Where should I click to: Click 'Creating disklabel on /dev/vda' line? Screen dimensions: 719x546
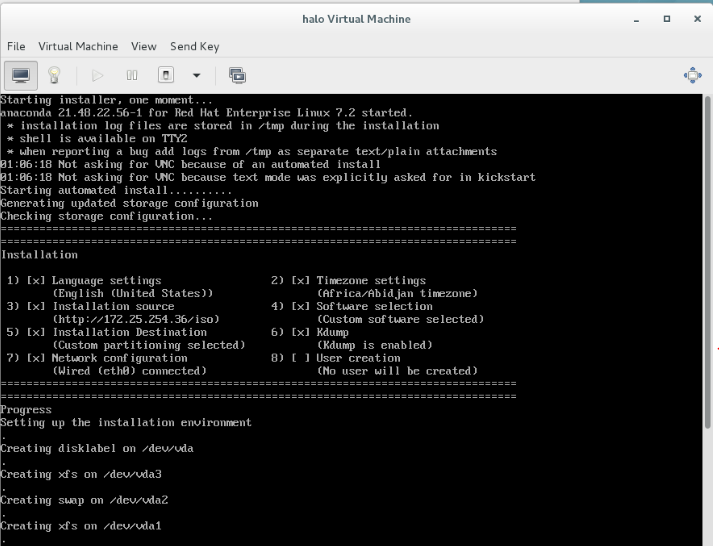[x=97, y=448]
